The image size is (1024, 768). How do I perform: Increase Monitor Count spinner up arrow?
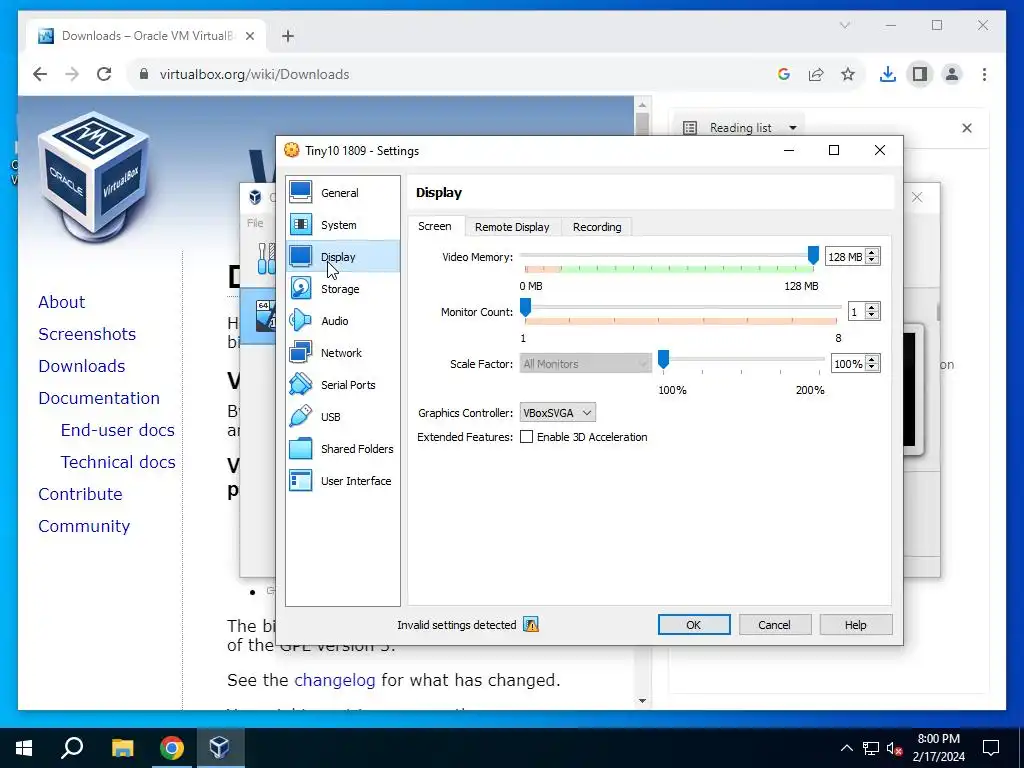click(x=872, y=308)
